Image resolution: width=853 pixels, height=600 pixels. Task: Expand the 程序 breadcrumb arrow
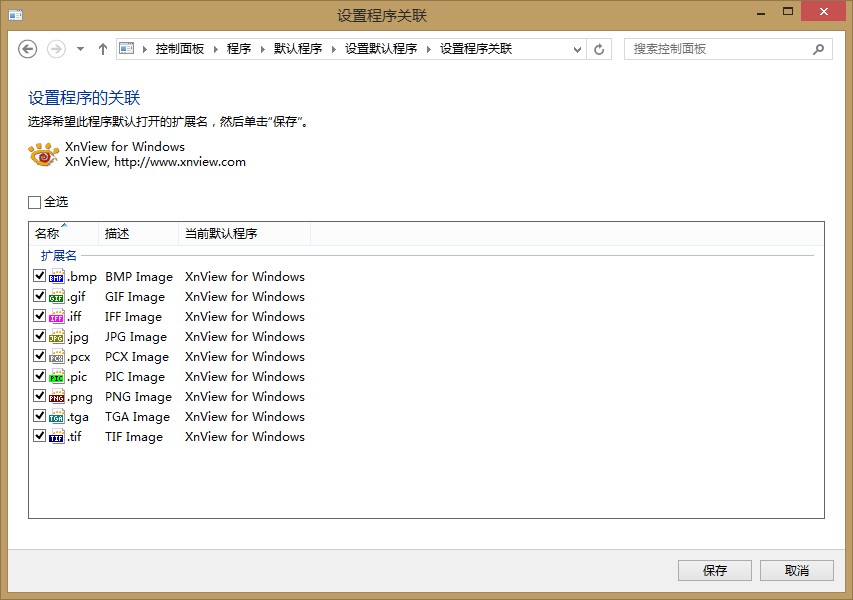tap(262, 49)
